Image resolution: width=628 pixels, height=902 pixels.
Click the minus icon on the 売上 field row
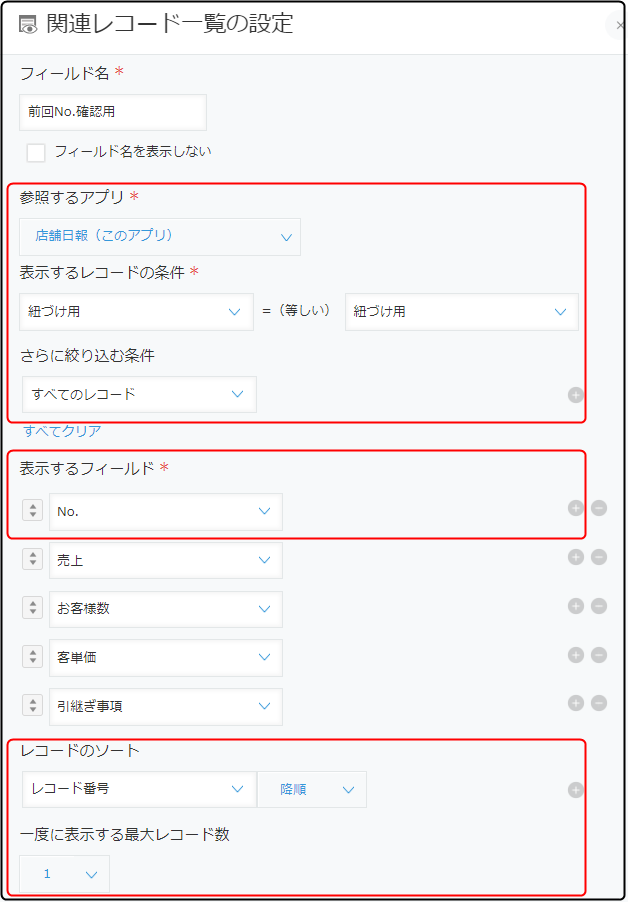[599, 557]
